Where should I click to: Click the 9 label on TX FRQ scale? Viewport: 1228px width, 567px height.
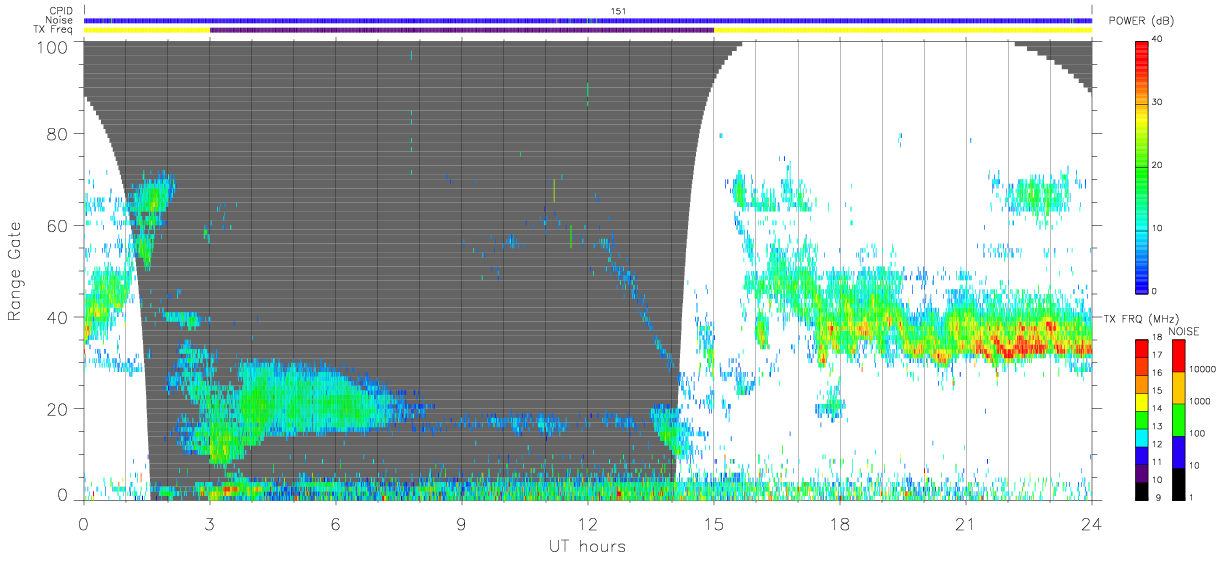(1160, 497)
